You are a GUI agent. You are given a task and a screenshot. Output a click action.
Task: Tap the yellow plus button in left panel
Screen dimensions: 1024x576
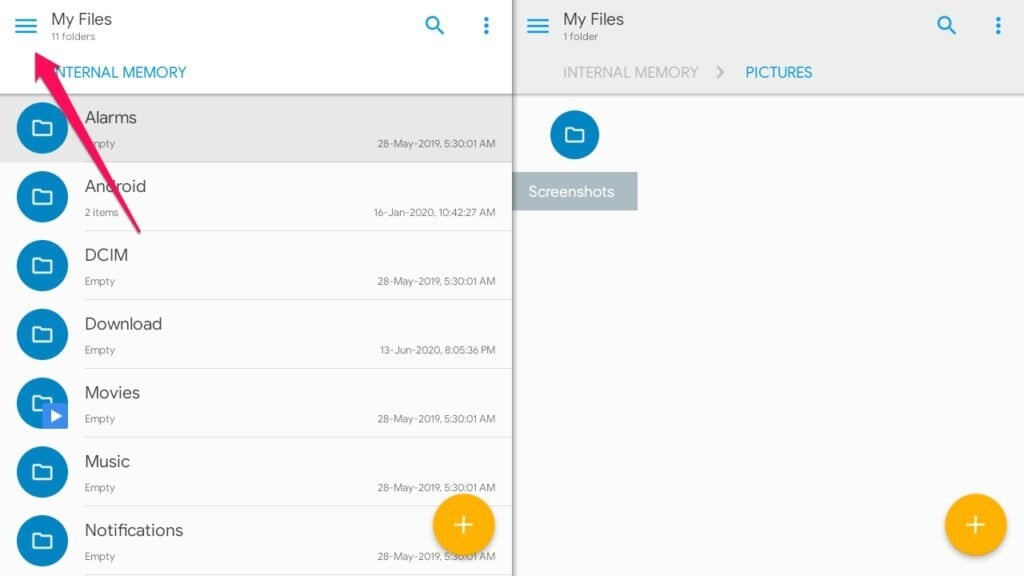point(464,524)
